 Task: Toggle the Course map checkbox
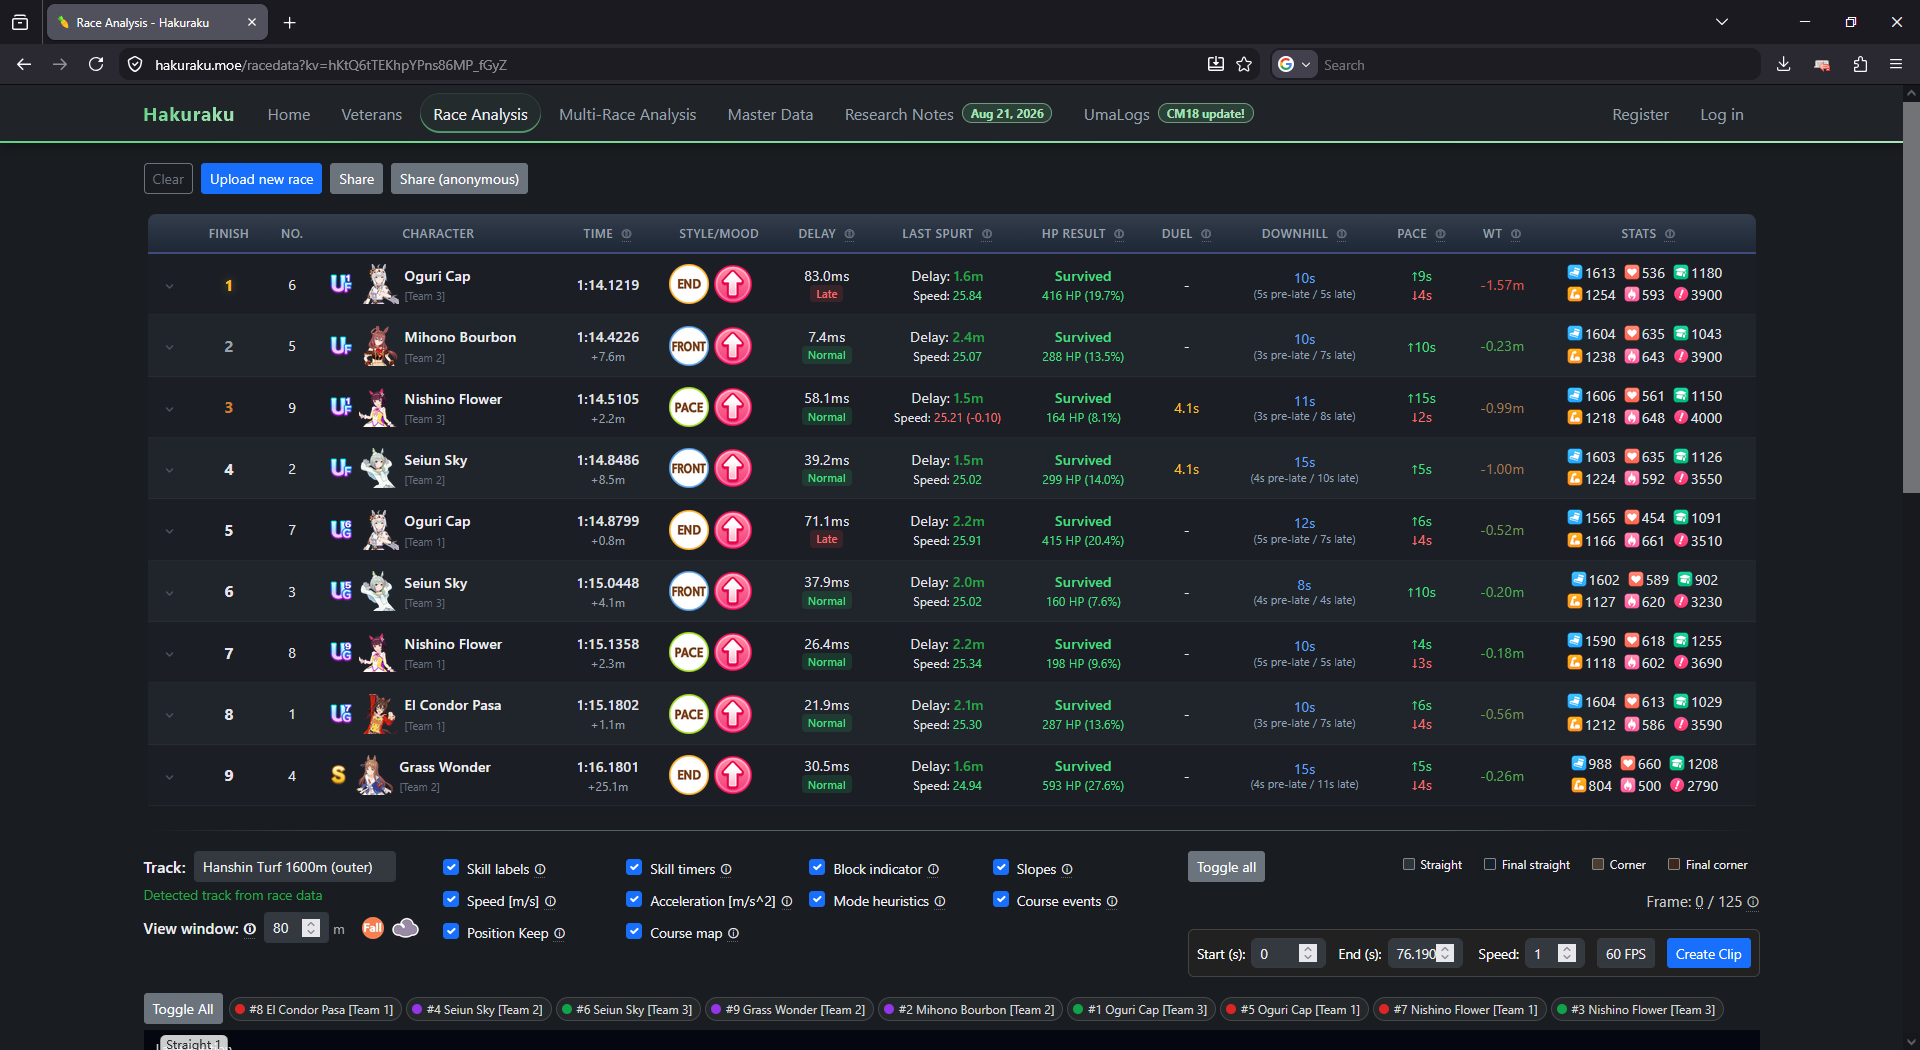pos(634,932)
